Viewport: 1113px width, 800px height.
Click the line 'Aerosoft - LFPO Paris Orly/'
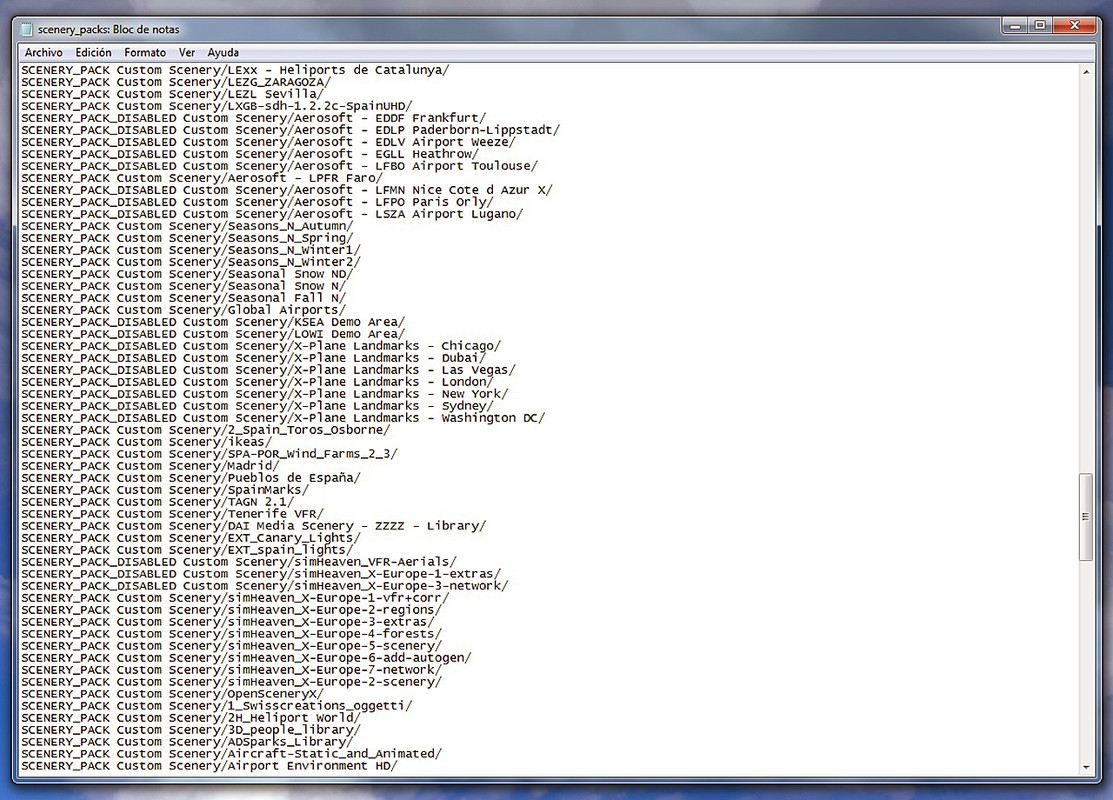click(x=257, y=202)
